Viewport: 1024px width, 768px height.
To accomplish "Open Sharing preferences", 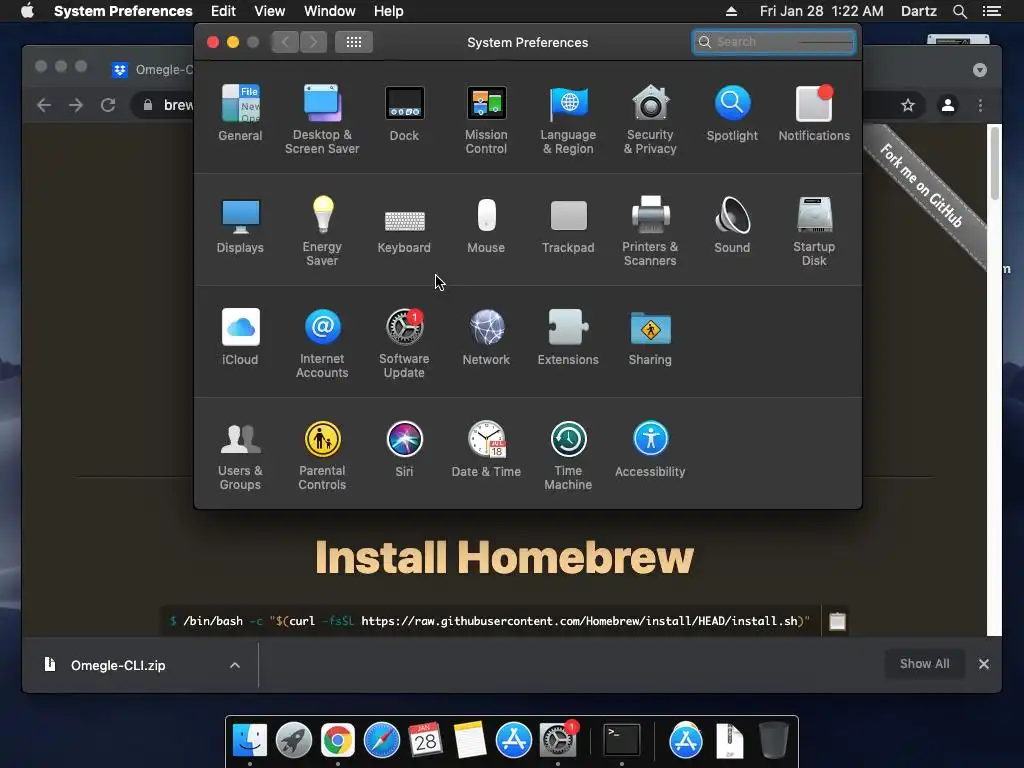I will click(x=650, y=337).
